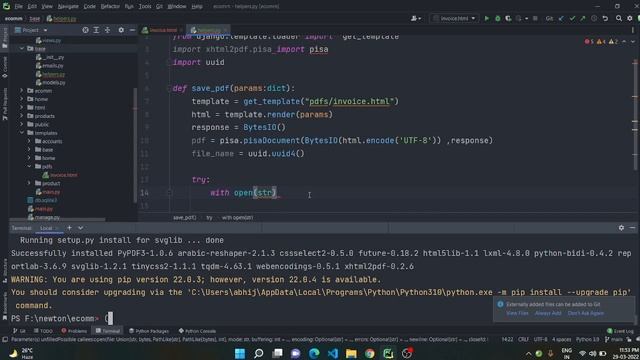Open Project panel options gear
The image size is (640, 360).
[x=121, y=30]
